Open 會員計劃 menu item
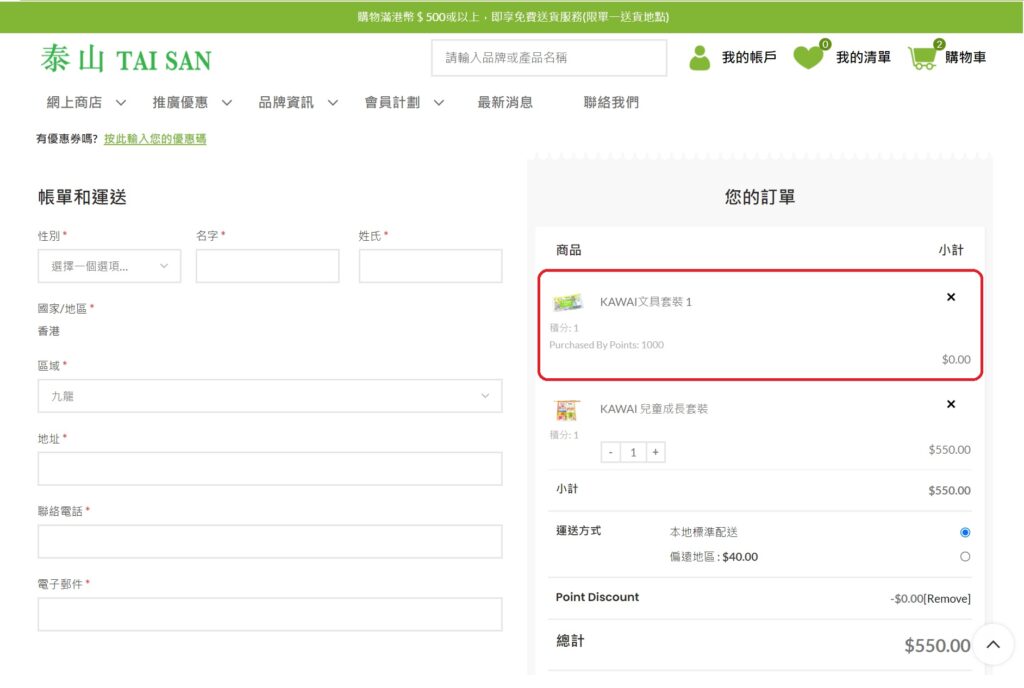The image size is (1024, 688). tap(392, 102)
